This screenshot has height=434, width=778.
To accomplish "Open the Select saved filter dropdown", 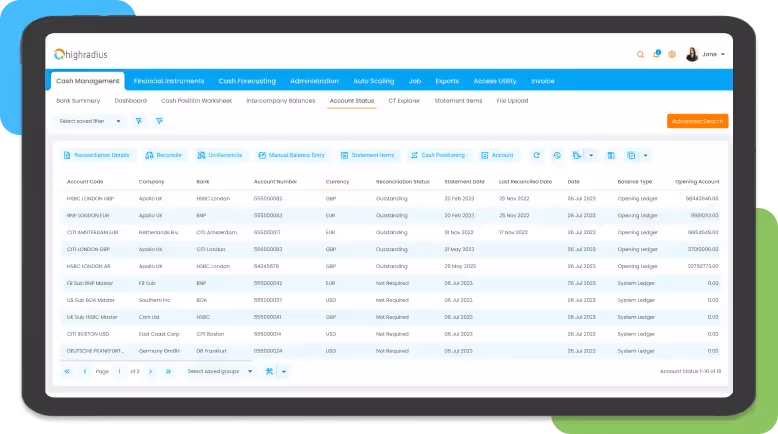I will pyautogui.click(x=90, y=121).
